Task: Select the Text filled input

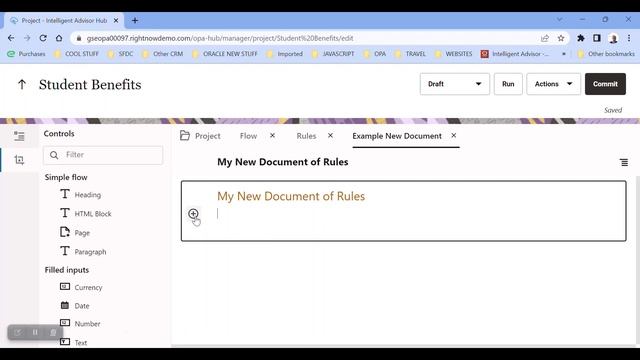Action: [74, 342]
